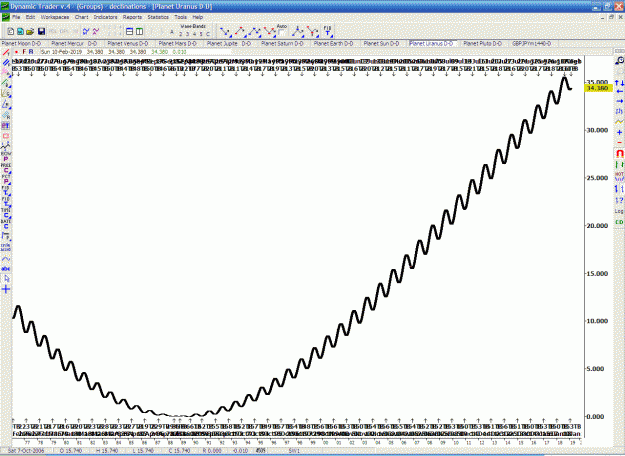
Task: Toggle the Log scale button
Action: point(619,211)
